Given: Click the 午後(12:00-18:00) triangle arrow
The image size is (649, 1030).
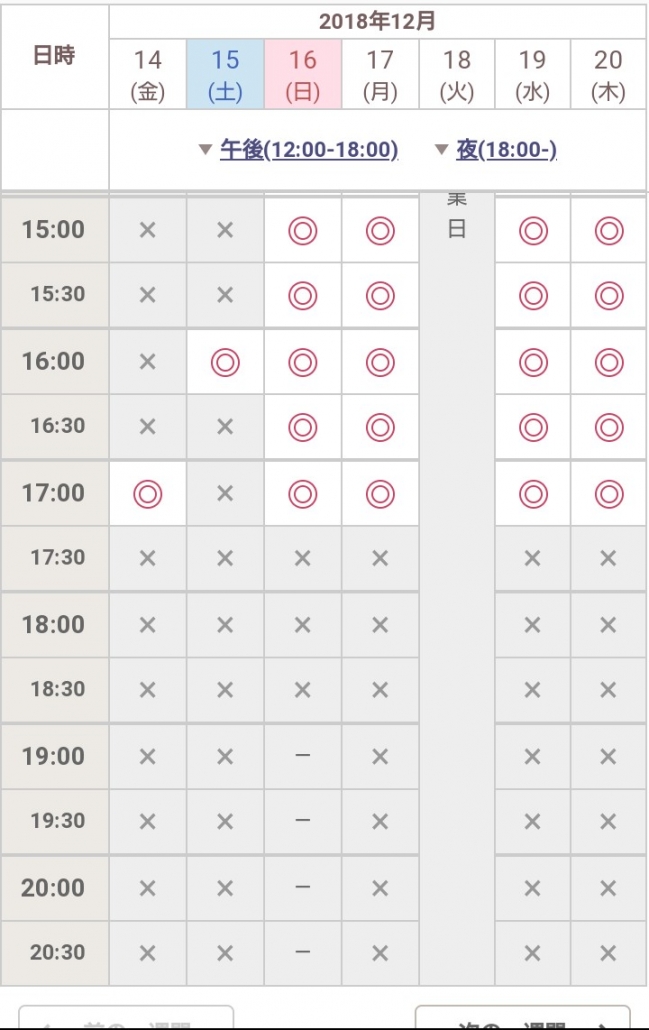Looking at the screenshot, I should [206, 150].
